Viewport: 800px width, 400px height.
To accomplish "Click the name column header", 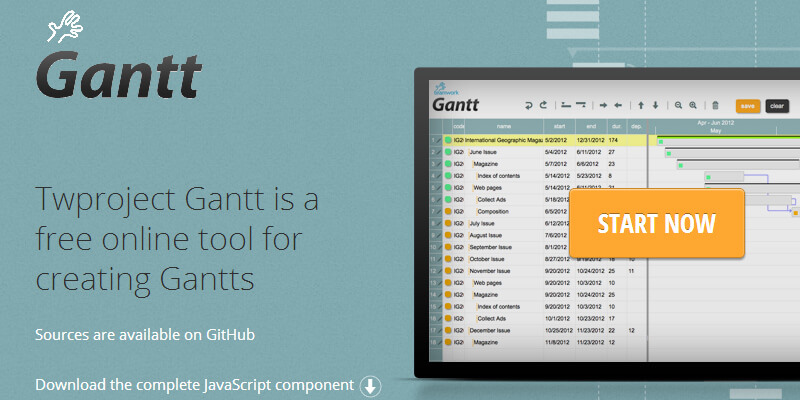I will [x=504, y=126].
